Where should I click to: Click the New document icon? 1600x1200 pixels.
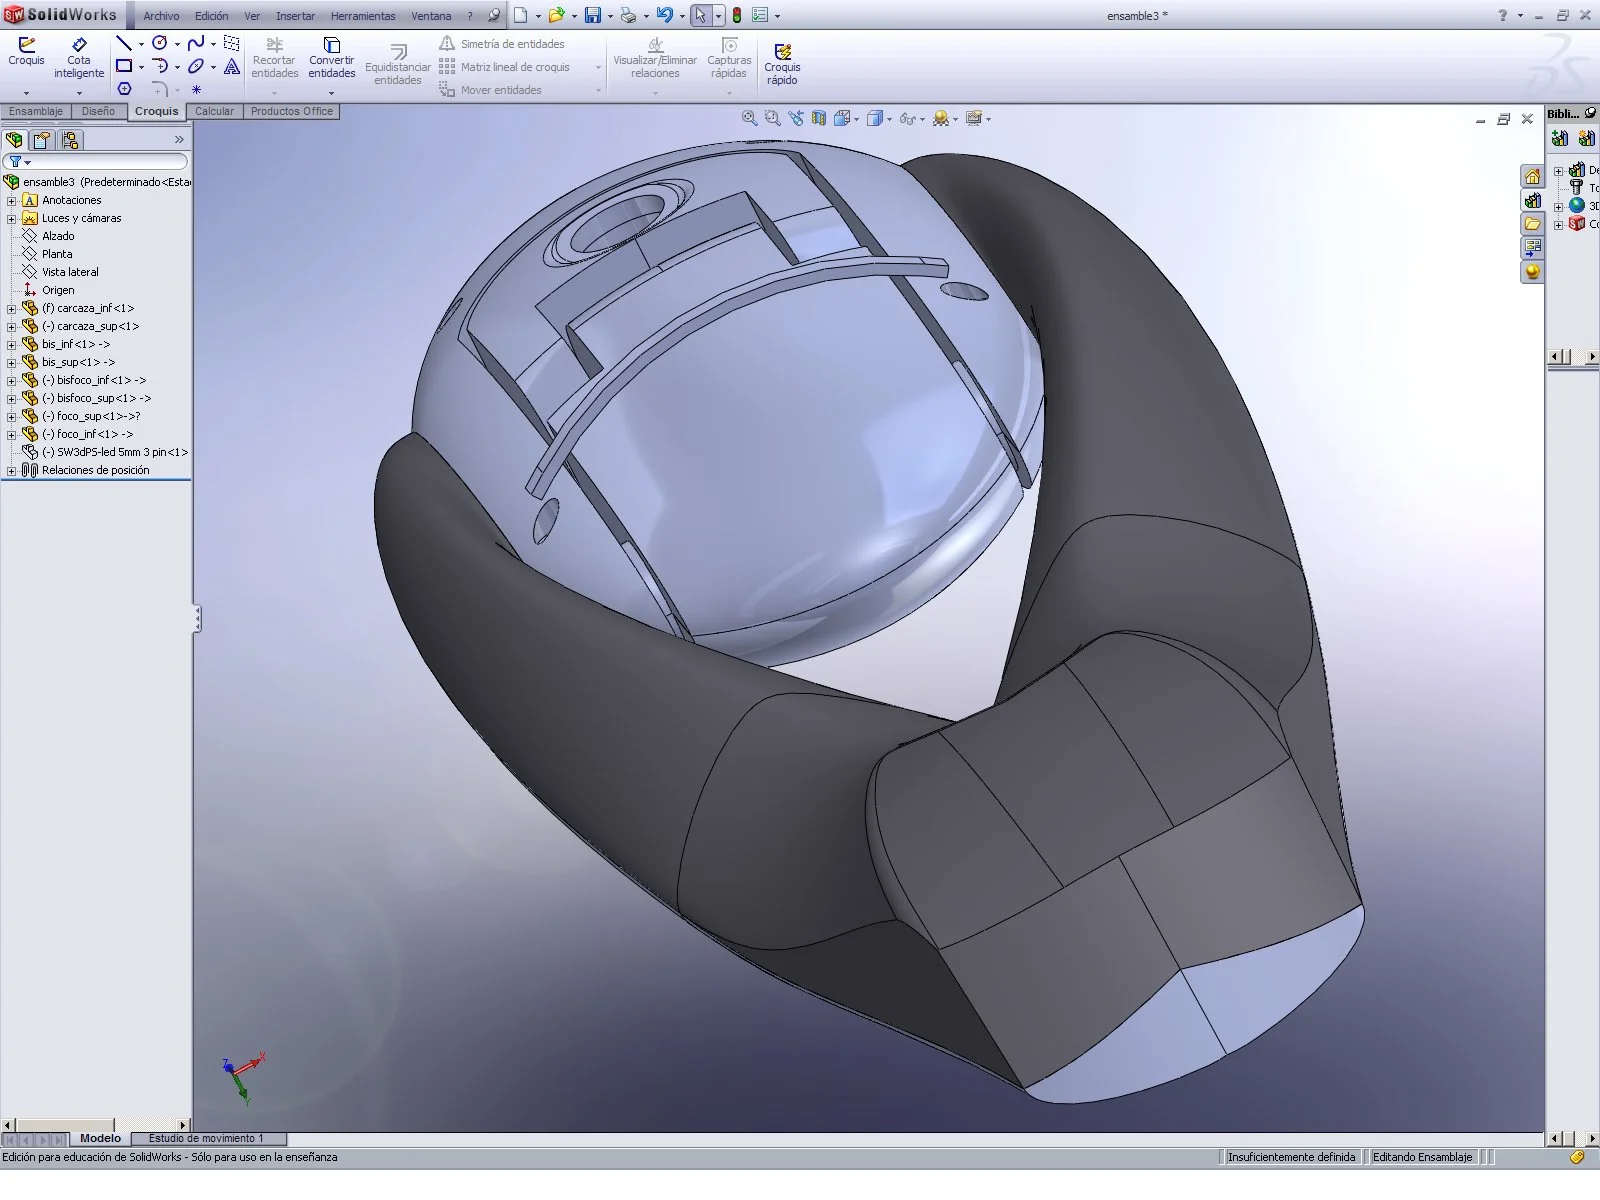click(x=521, y=15)
